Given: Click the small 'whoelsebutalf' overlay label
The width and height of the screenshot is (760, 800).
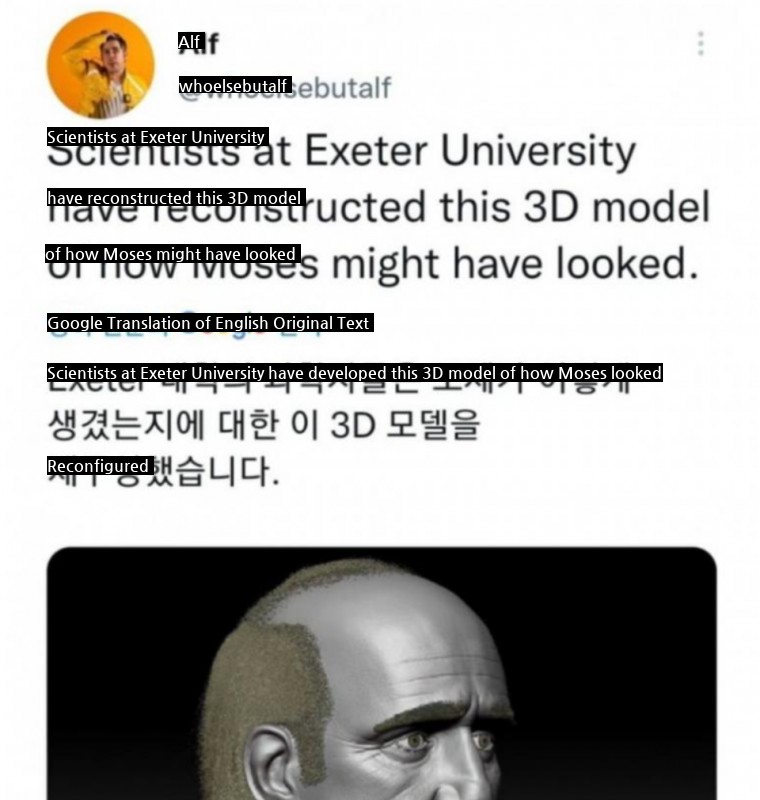Looking at the screenshot, I should pos(235,85).
